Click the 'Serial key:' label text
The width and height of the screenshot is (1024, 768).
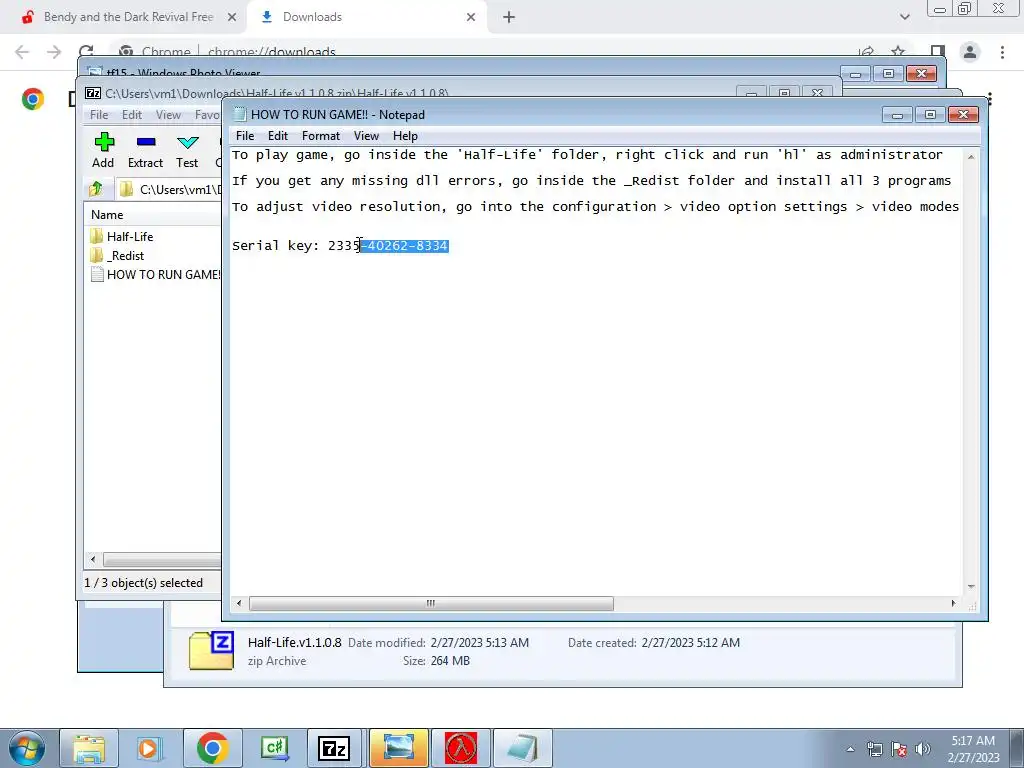[276, 246]
